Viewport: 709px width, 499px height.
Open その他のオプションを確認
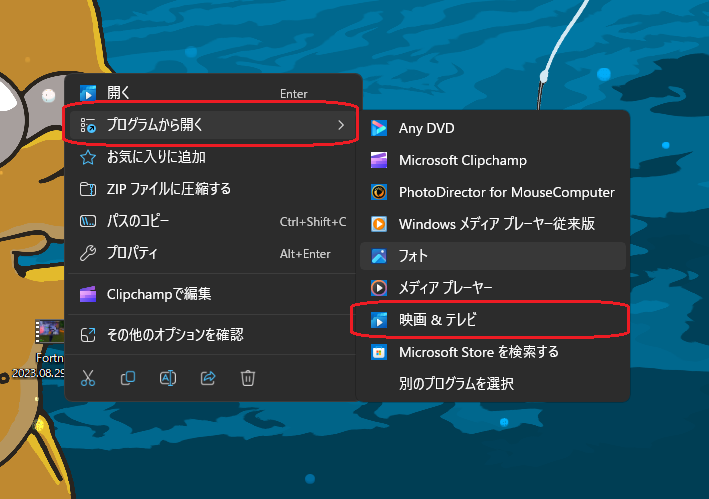click(213, 335)
